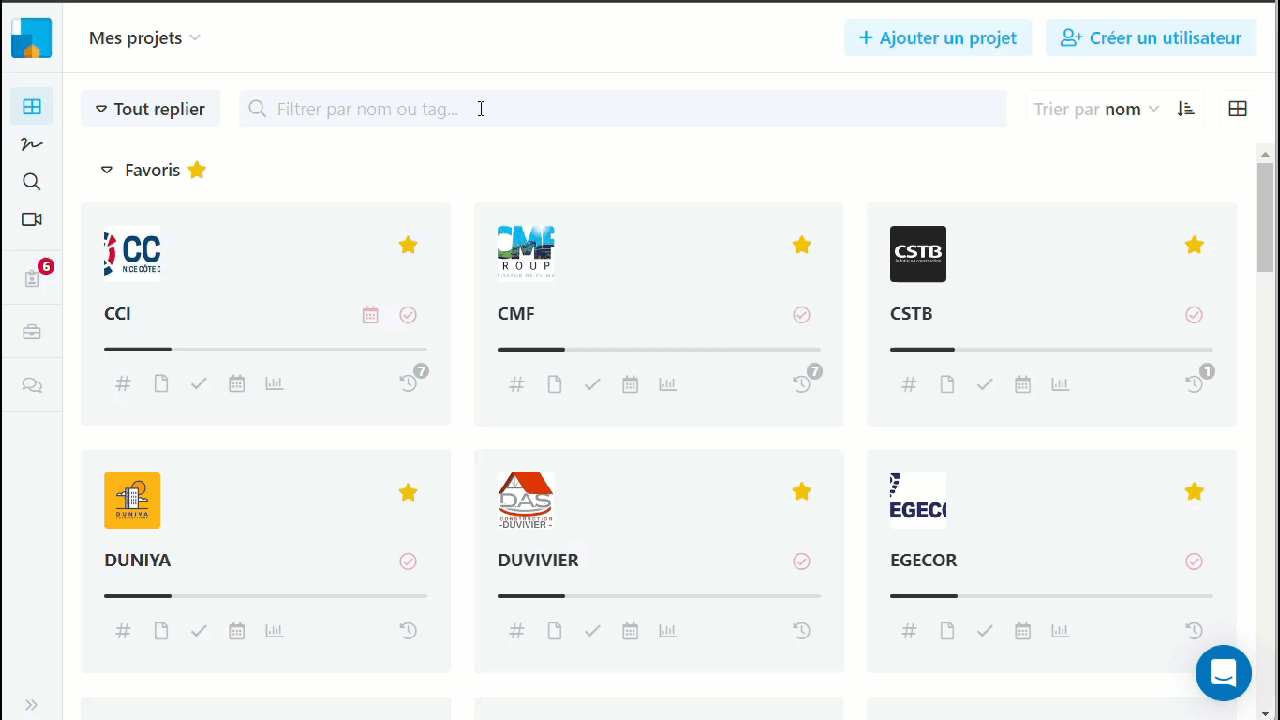Open the clipboard tasks with 6 badge
Viewport: 1280px width, 720px height.
click(x=32, y=278)
